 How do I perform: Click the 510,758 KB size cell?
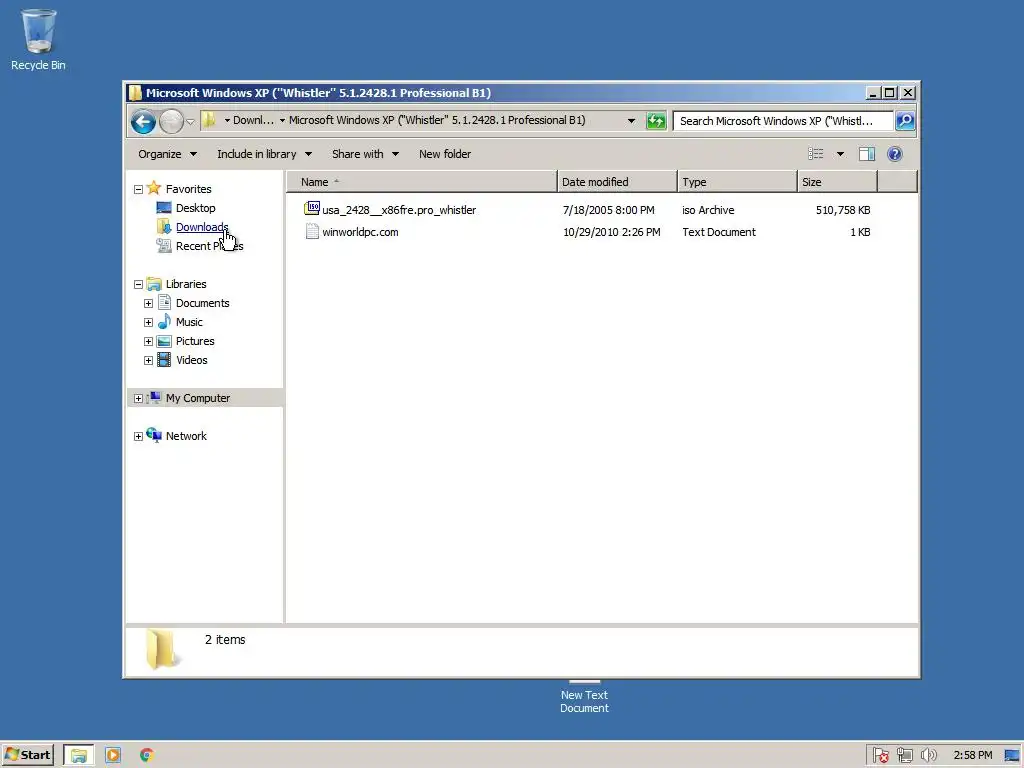click(x=842, y=210)
